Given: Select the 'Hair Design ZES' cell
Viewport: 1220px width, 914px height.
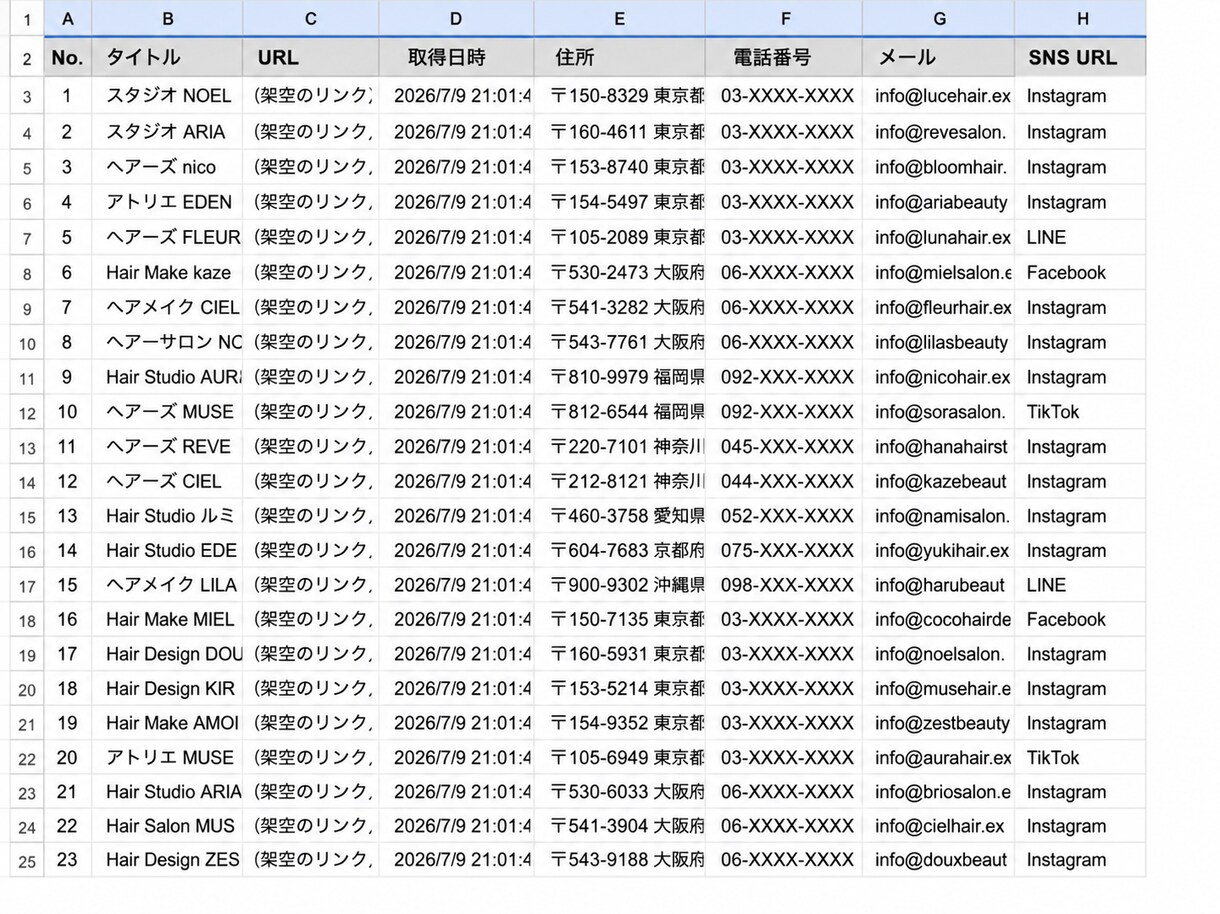Looking at the screenshot, I should pos(167,860).
